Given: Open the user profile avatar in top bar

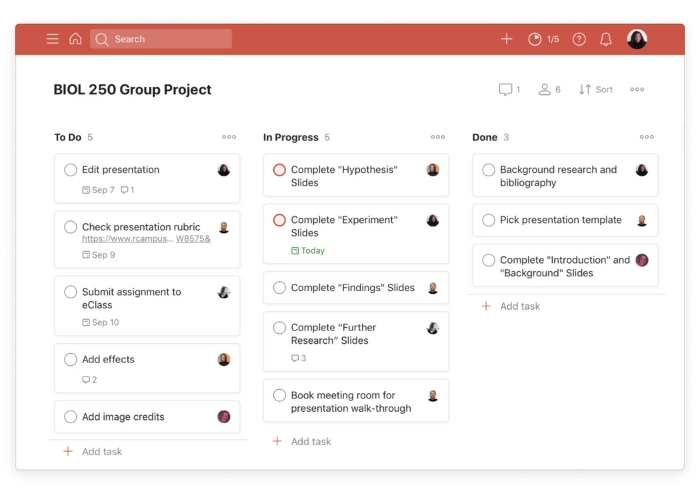Looking at the screenshot, I should point(637,39).
